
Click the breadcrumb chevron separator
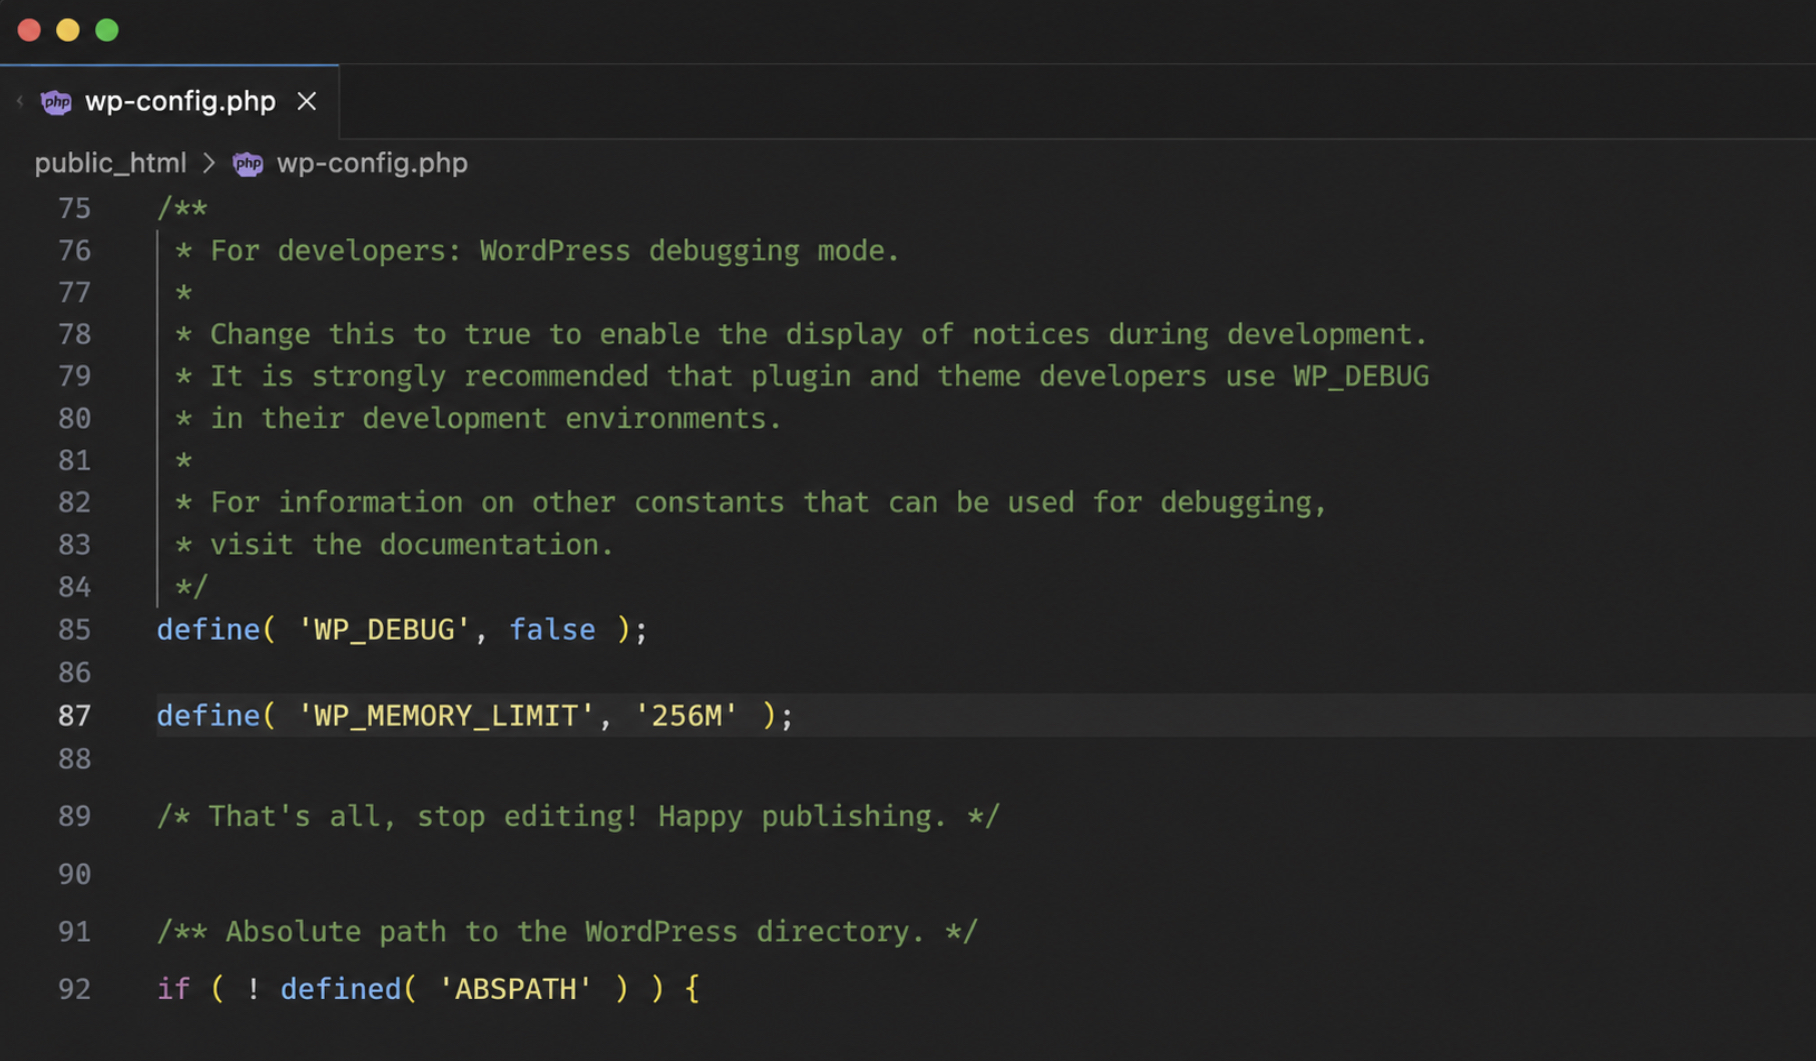(x=209, y=163)
